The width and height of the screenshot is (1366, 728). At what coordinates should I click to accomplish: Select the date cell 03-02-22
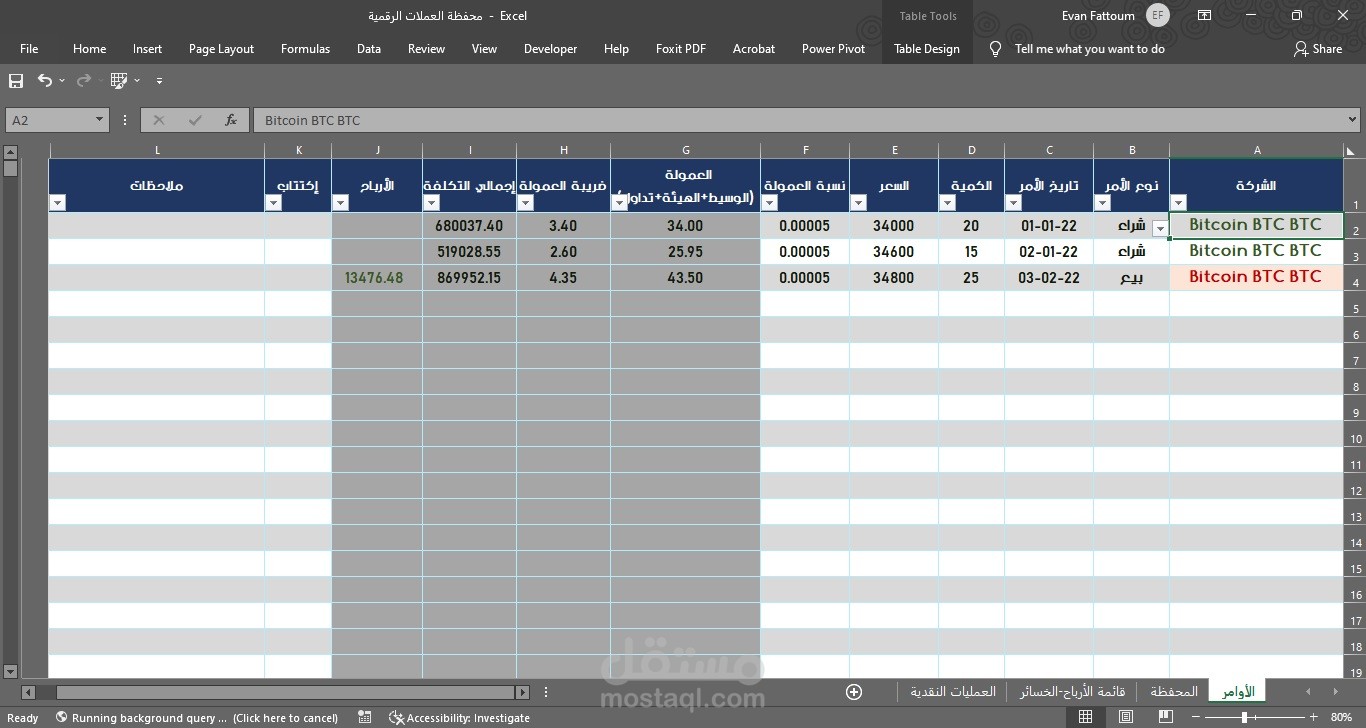[1049, 277]
